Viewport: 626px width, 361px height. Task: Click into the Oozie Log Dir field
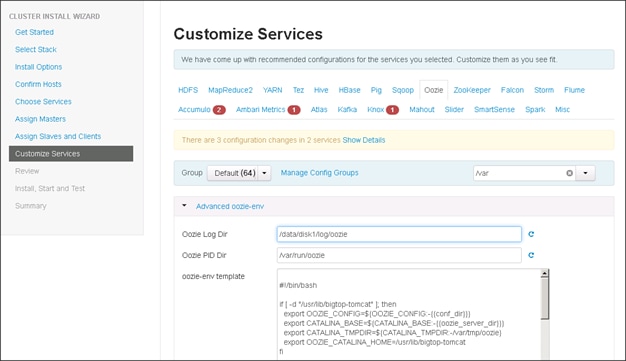point(399,234)
